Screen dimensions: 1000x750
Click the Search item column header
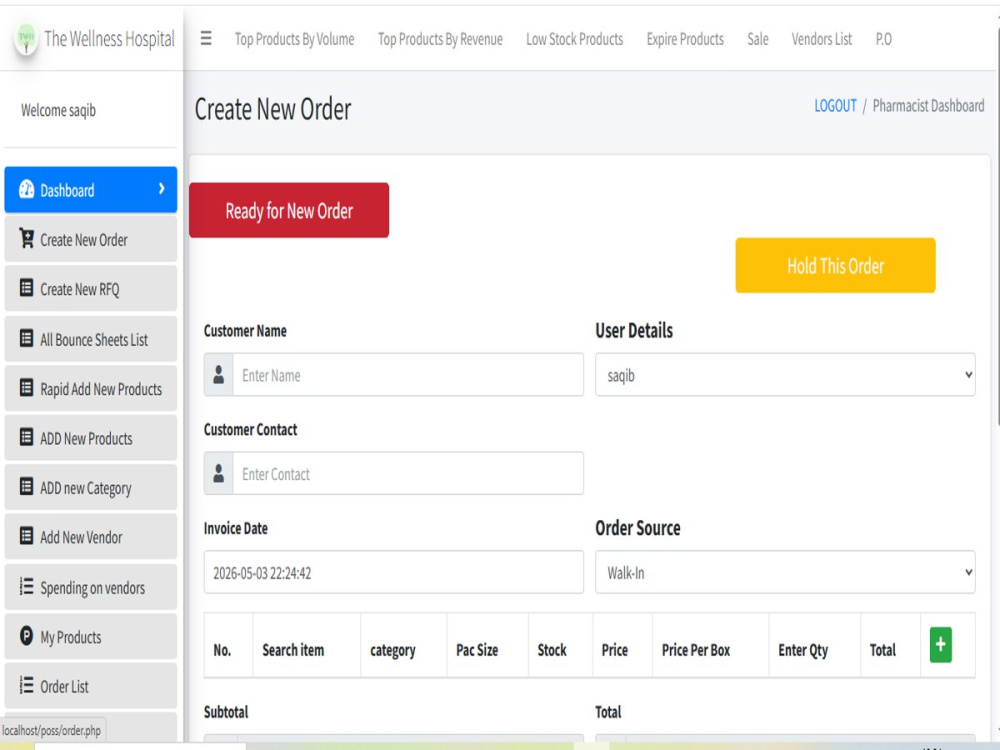coord(293,650)
